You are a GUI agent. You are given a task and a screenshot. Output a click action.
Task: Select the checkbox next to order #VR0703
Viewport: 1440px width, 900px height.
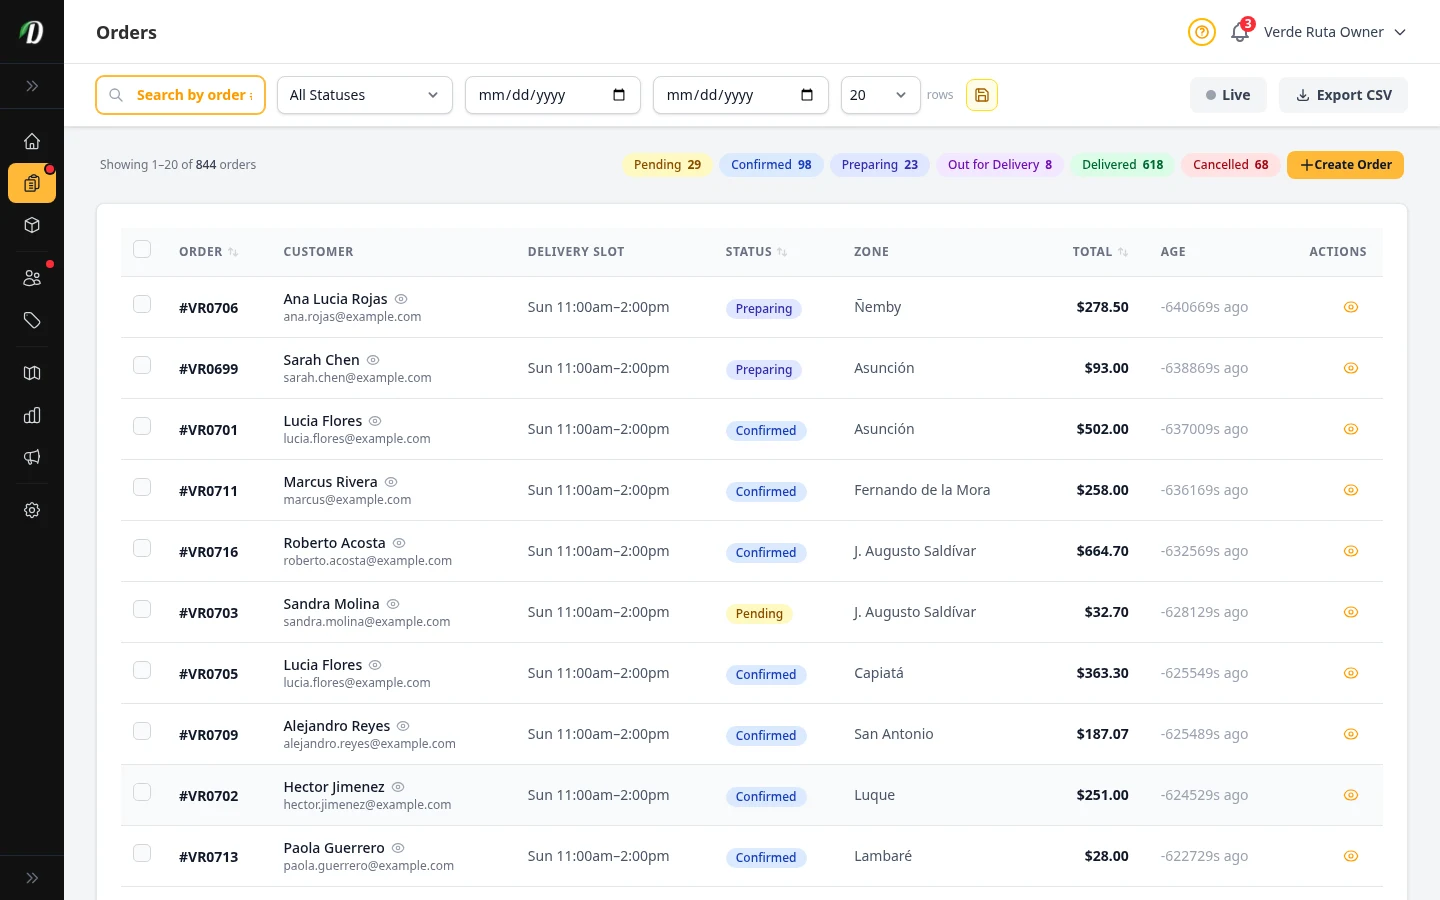pos(142,609)
